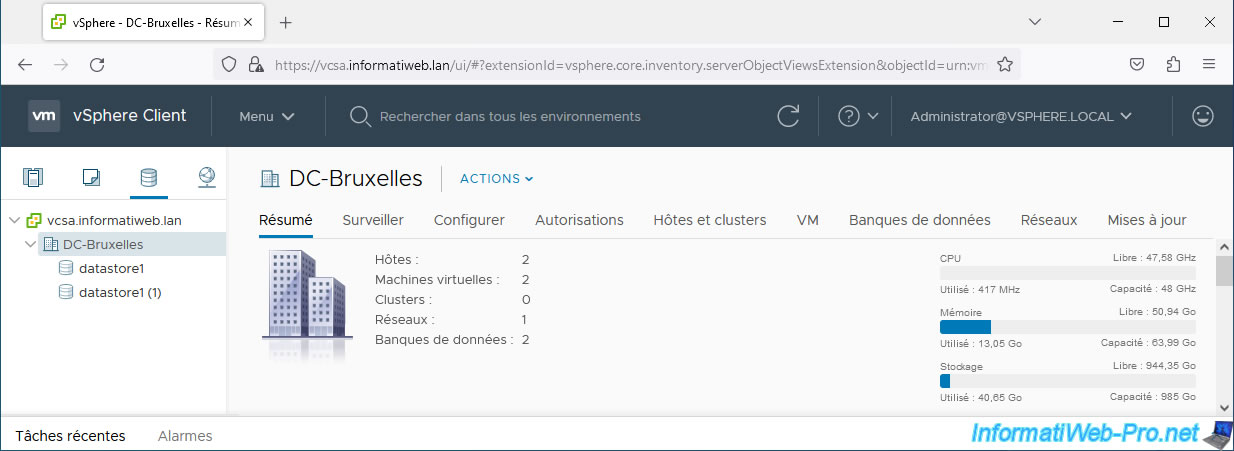The height and width of the screenshot is (451, 1234).
Task: Go back in browser history
Action: tap(25, 64)
